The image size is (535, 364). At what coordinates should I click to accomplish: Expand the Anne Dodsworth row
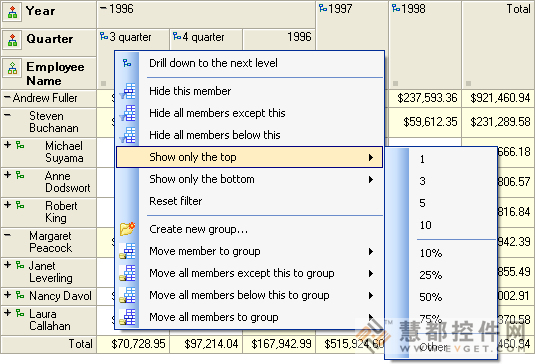[8, 175]
